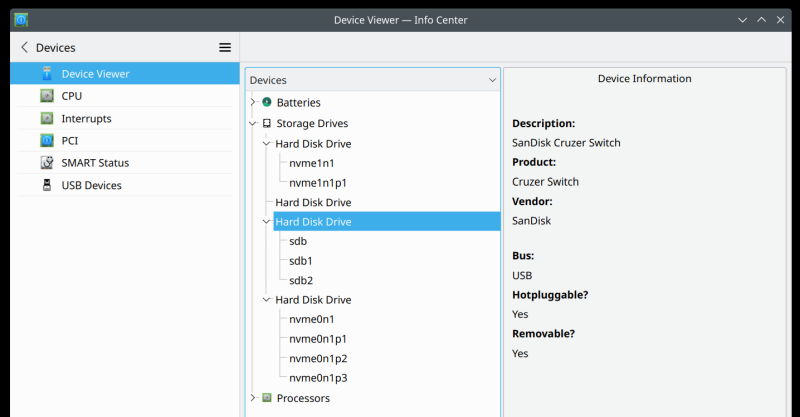Expand the Processors tree node
Image resolution: width=800 pixels, height=417 pixels.
click(253, 398)
